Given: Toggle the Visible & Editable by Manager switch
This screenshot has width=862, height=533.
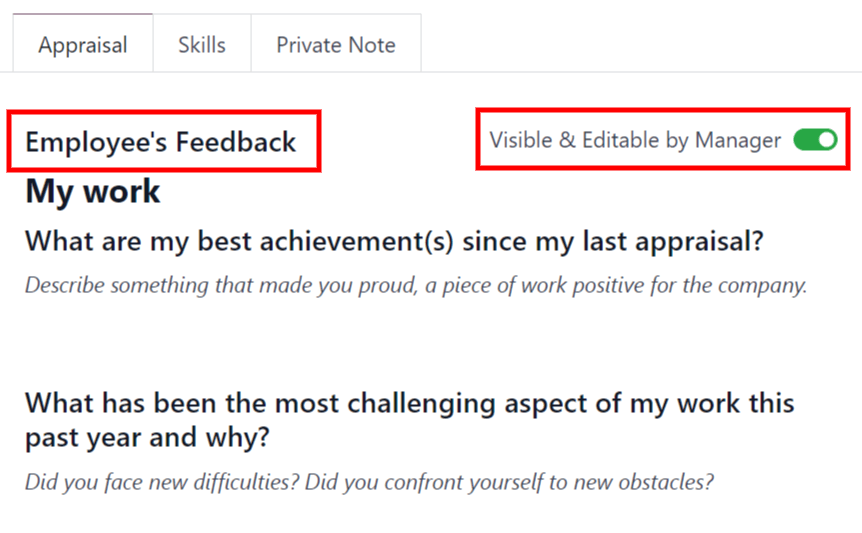Looking at the screenshot, I should [x=815, y=140].
